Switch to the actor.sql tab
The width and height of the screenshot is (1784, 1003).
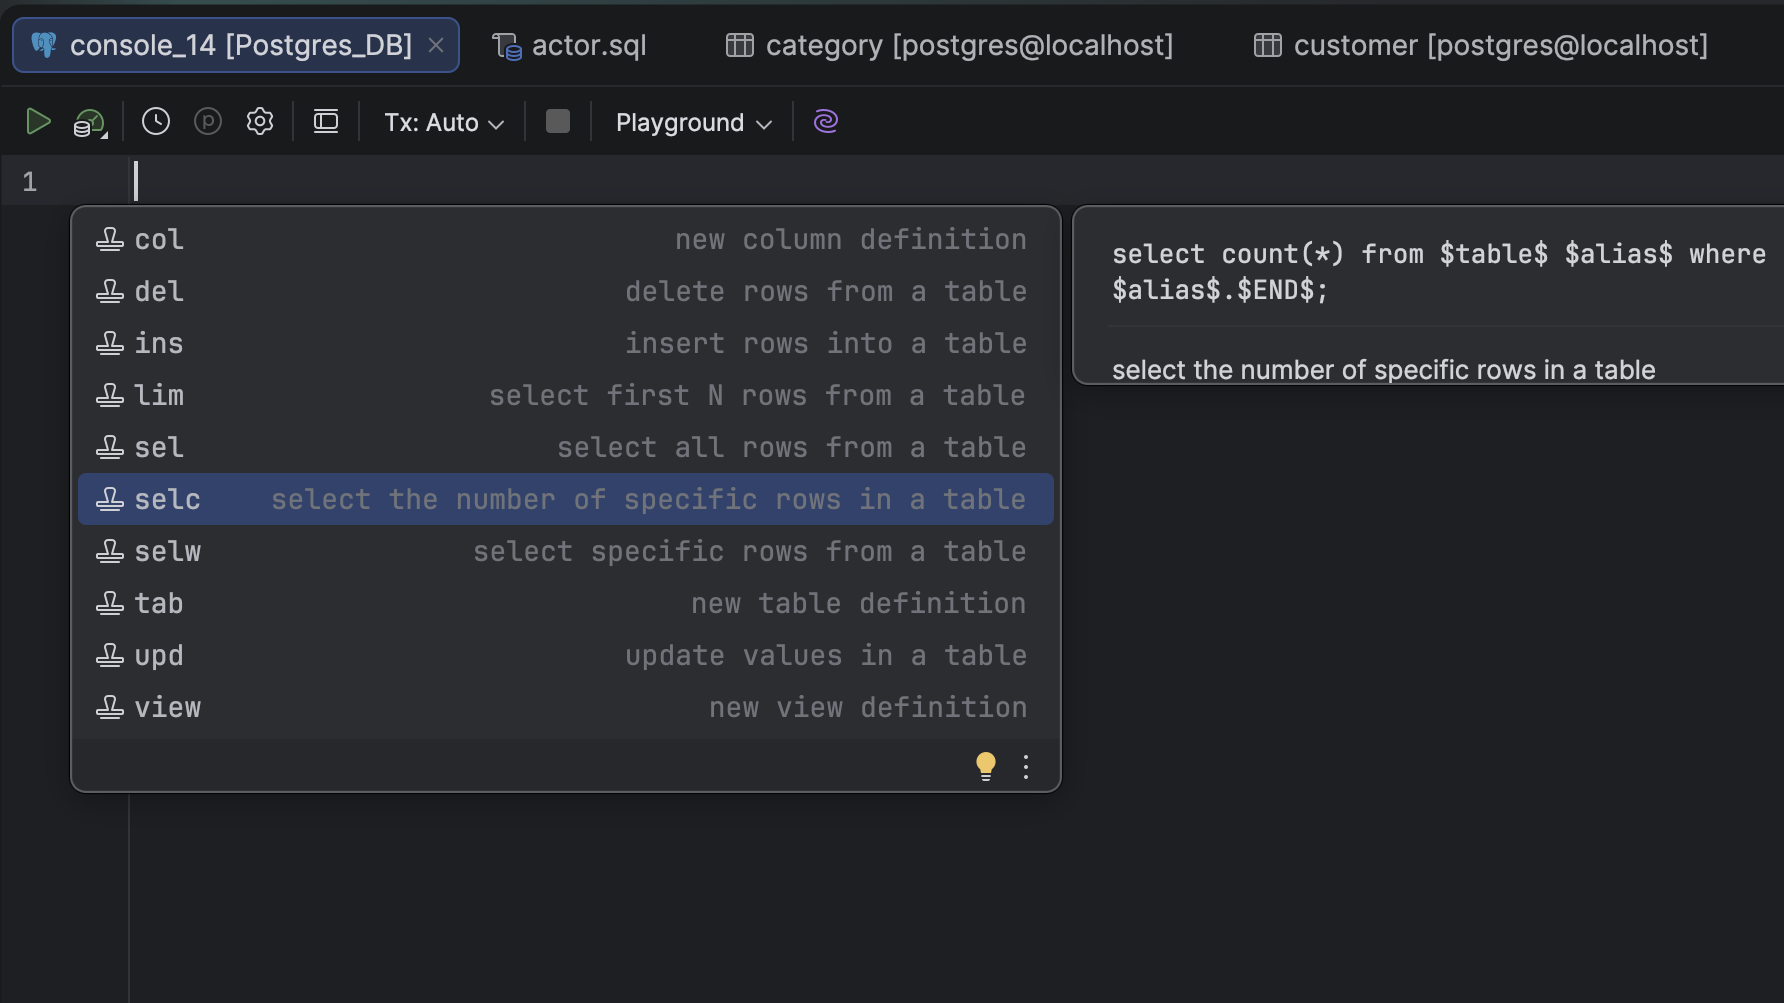click(570, 45)
